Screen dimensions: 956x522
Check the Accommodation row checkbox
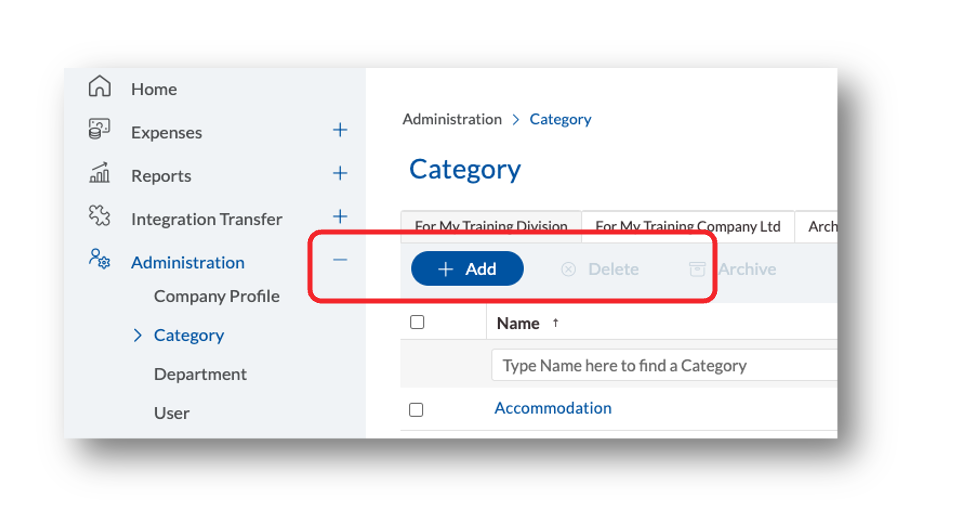click(x=417, y=409)
